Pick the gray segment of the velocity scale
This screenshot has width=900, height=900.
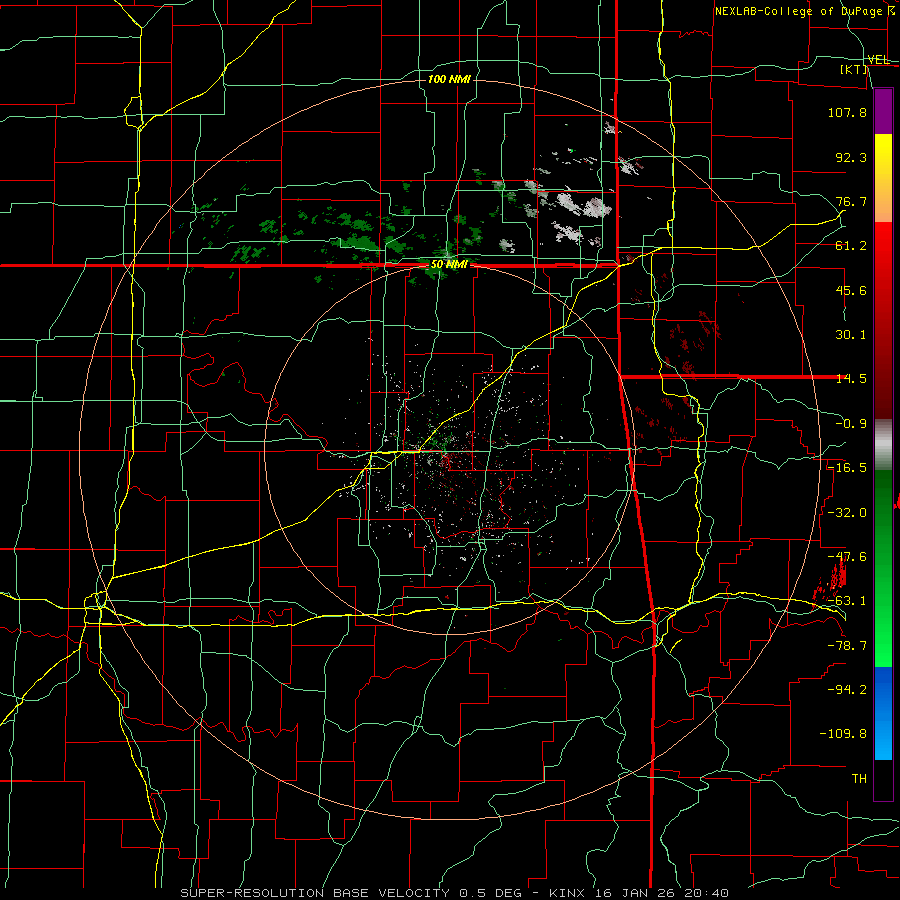coord(883,445)
